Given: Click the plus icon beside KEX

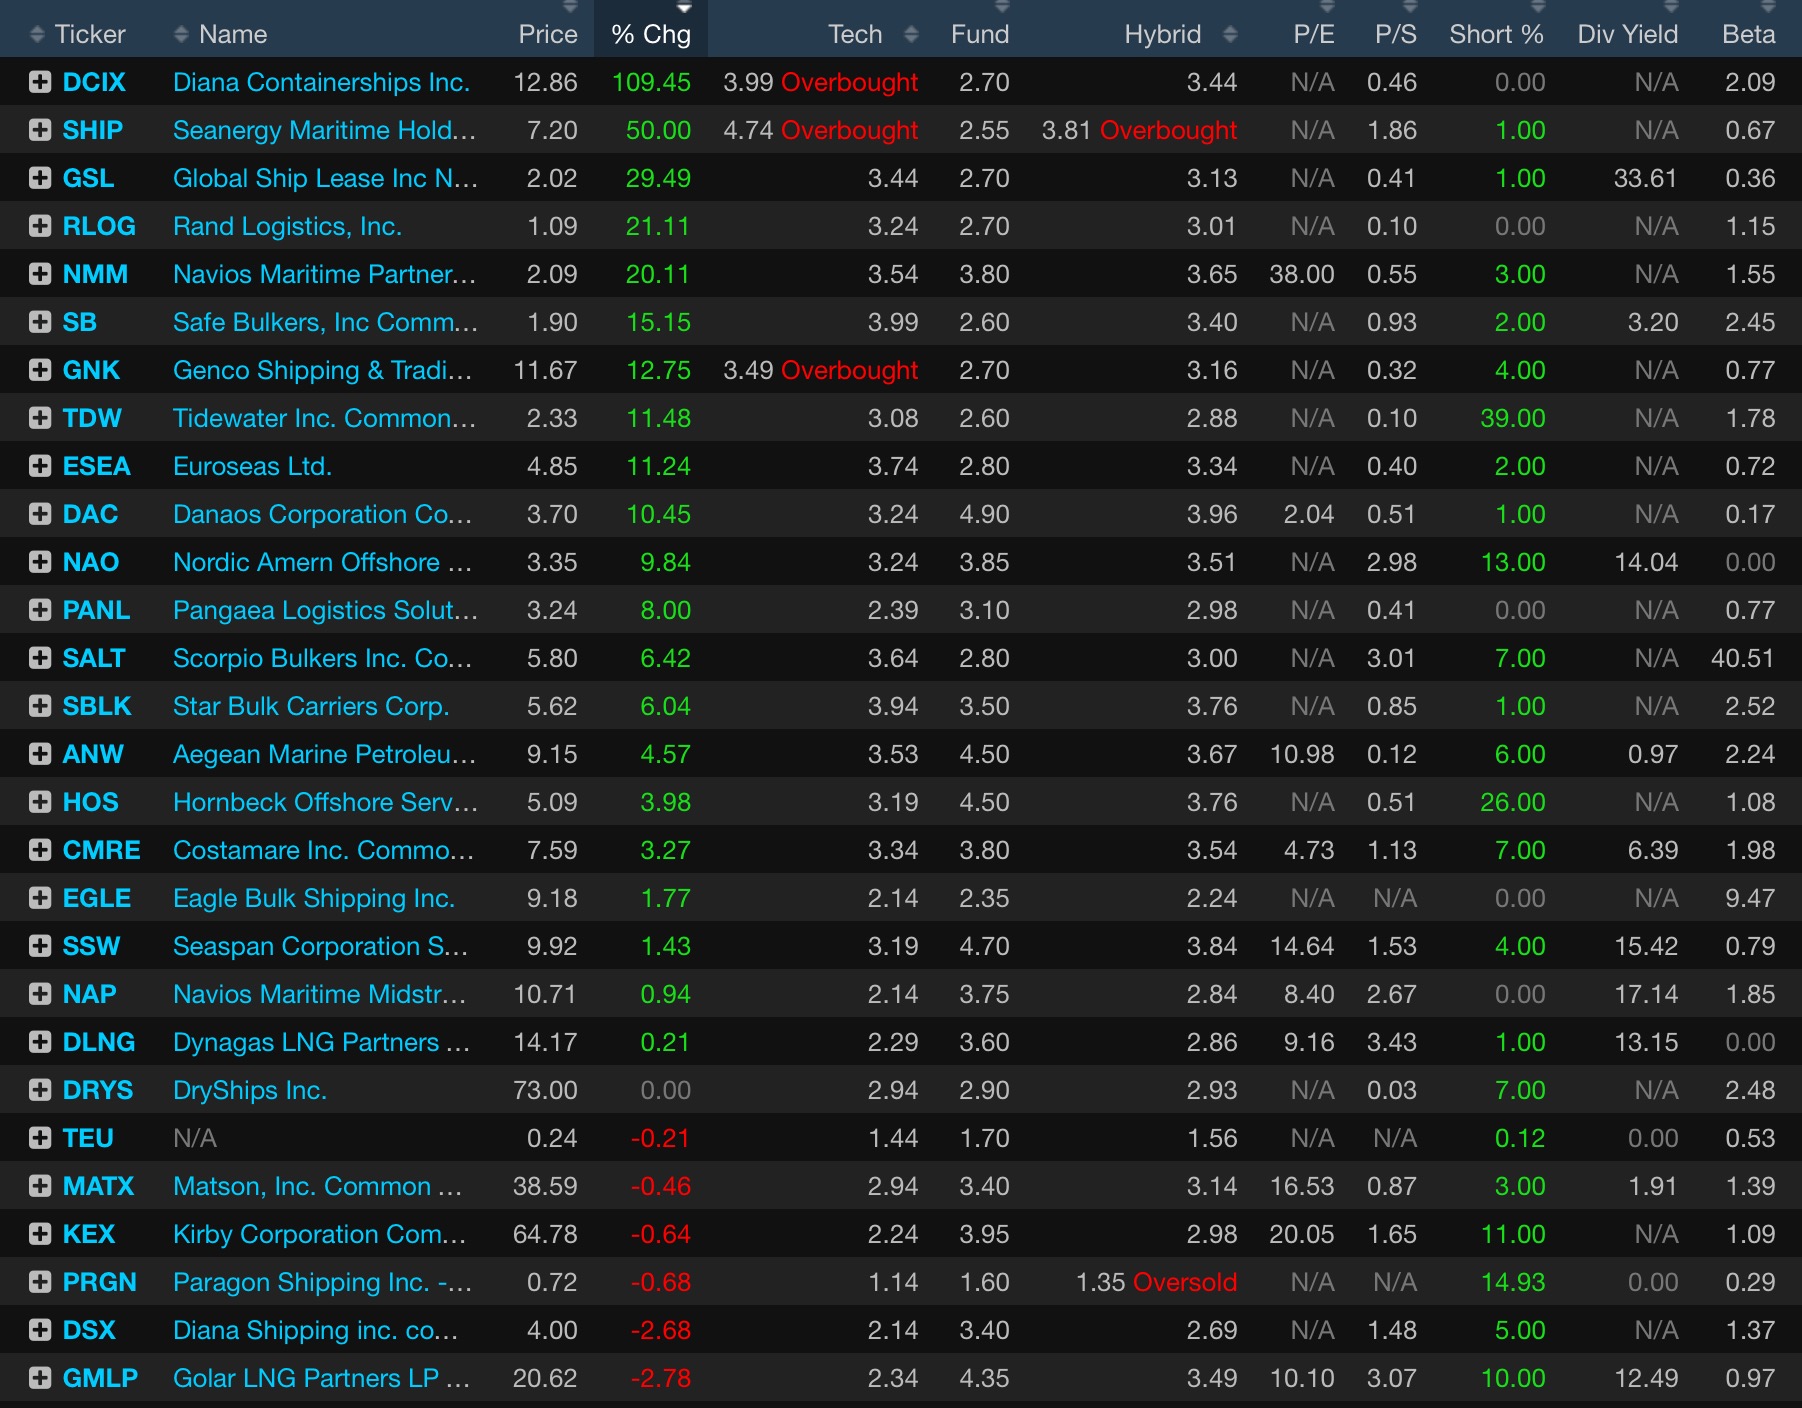Looking at the screenshot, I should (40, 1234).
